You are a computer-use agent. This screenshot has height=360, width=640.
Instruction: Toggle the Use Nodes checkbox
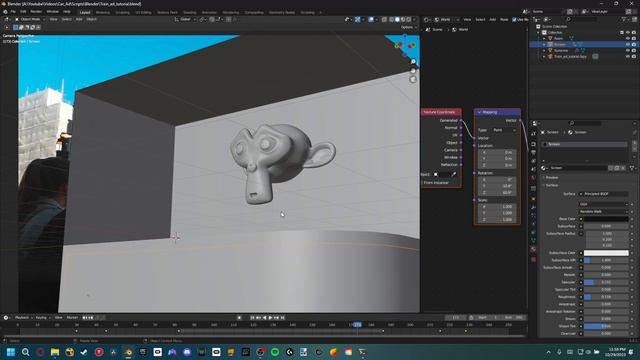(514, 19)
